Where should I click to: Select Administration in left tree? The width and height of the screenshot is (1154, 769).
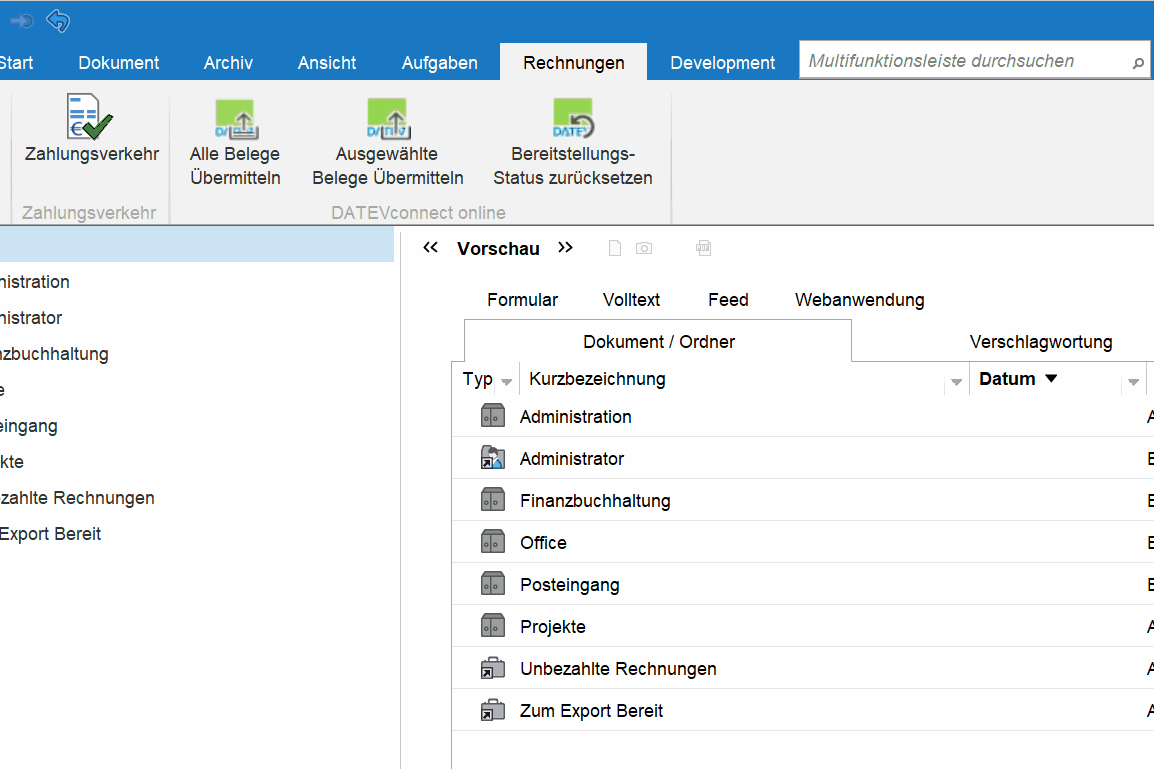point(35,282)
